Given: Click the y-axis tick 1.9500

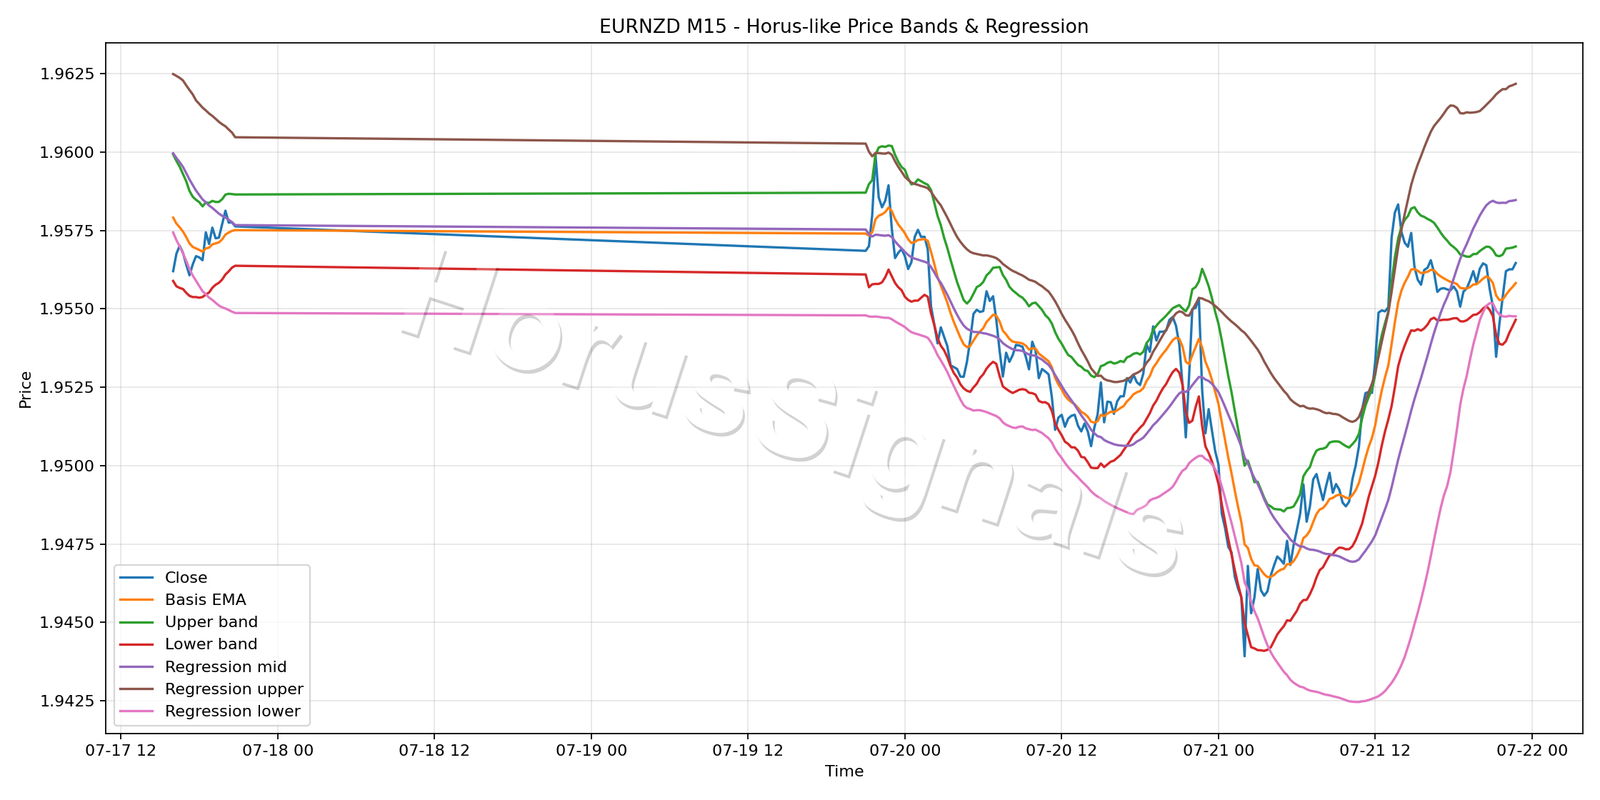Looking at the screenshot, I should pyautogui.click(x=67, y=466).
